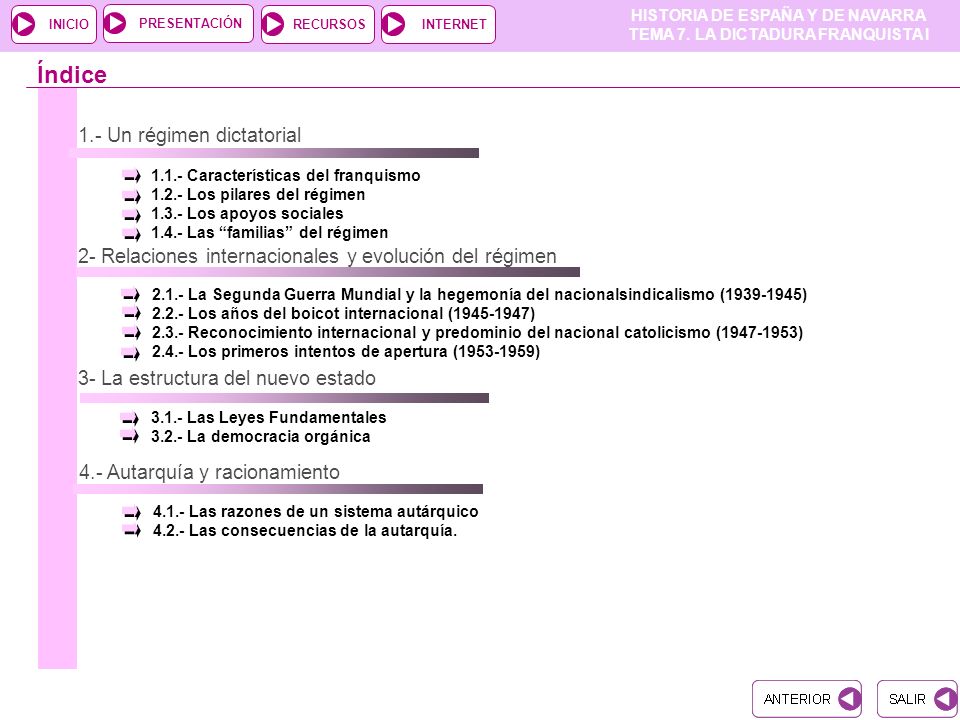This screenshot has height=720, width=960.
Task: Open 1.4.- Las "familias" del régimen
Action: tap(270, 233)
